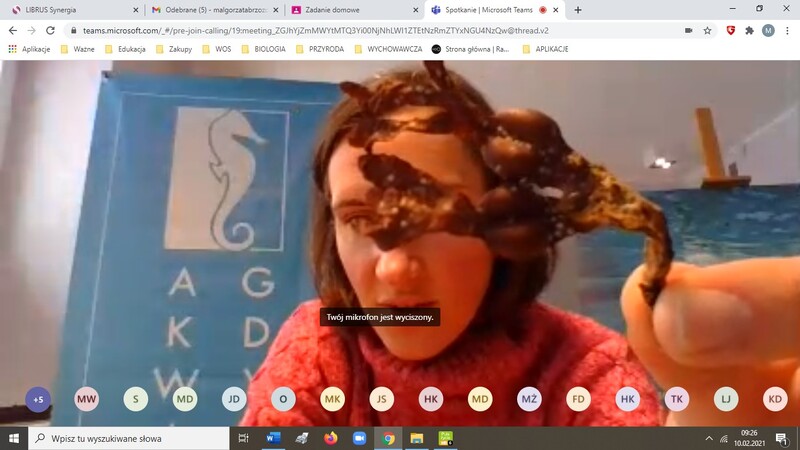800x450 pixels.
Task: Select participant avatar MW
Action: click(x=87, y=399)
